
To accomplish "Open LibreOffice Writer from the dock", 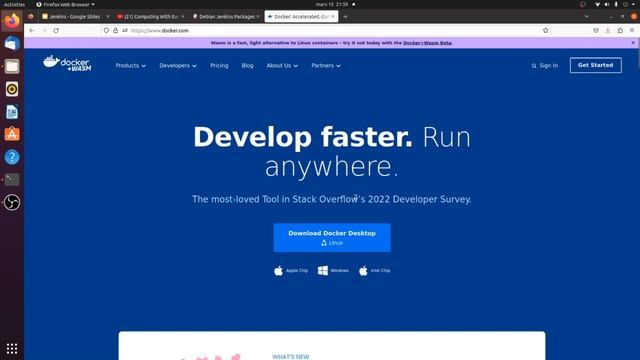I will pos(12,112).
